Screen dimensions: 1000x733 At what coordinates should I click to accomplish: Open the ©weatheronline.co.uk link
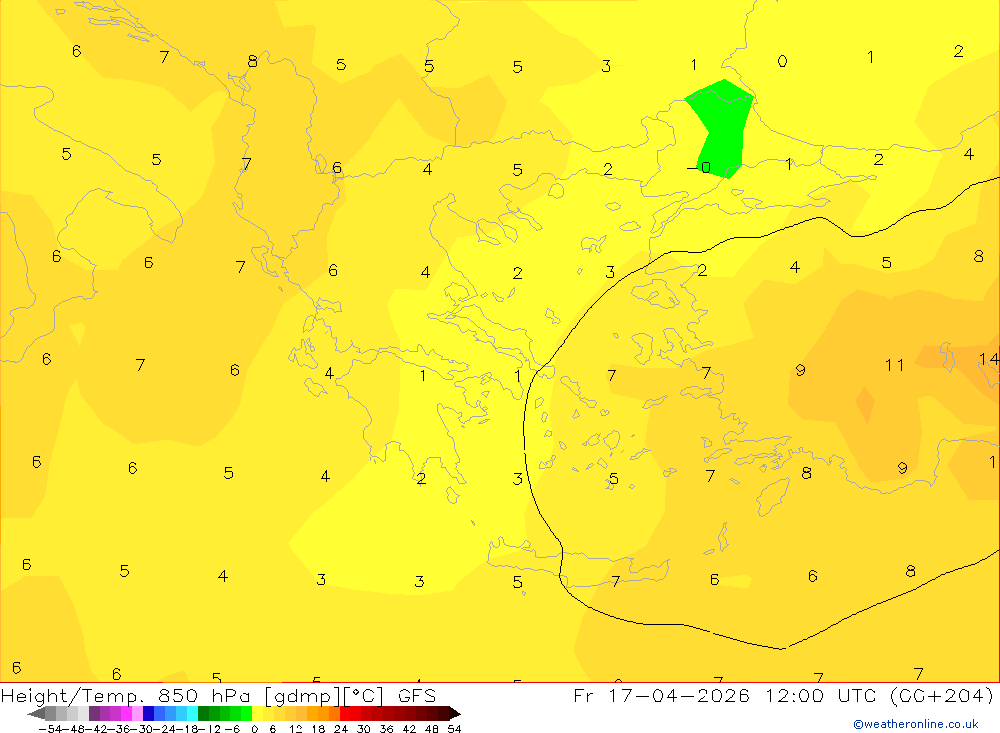(x=916, y=724)
